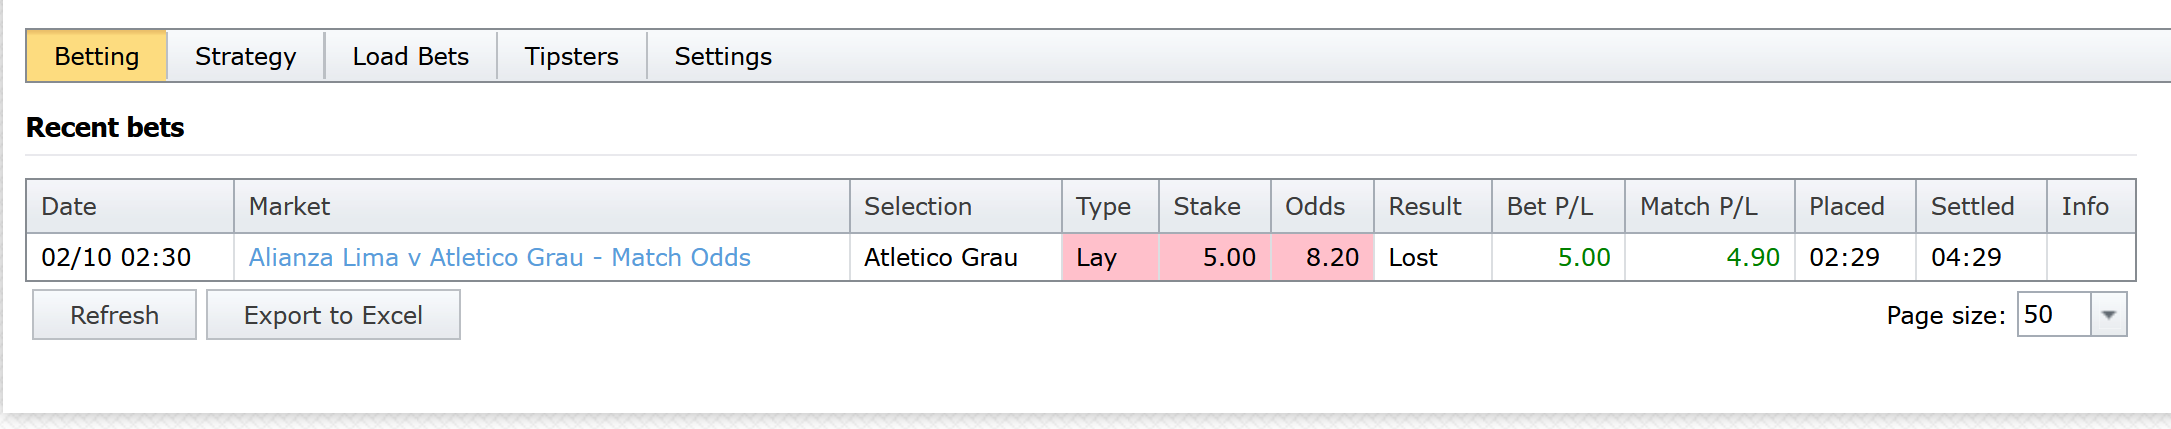Click the Selection column header
The width and height of the screenshot is (2171, 429).
(x=917, y=207)
